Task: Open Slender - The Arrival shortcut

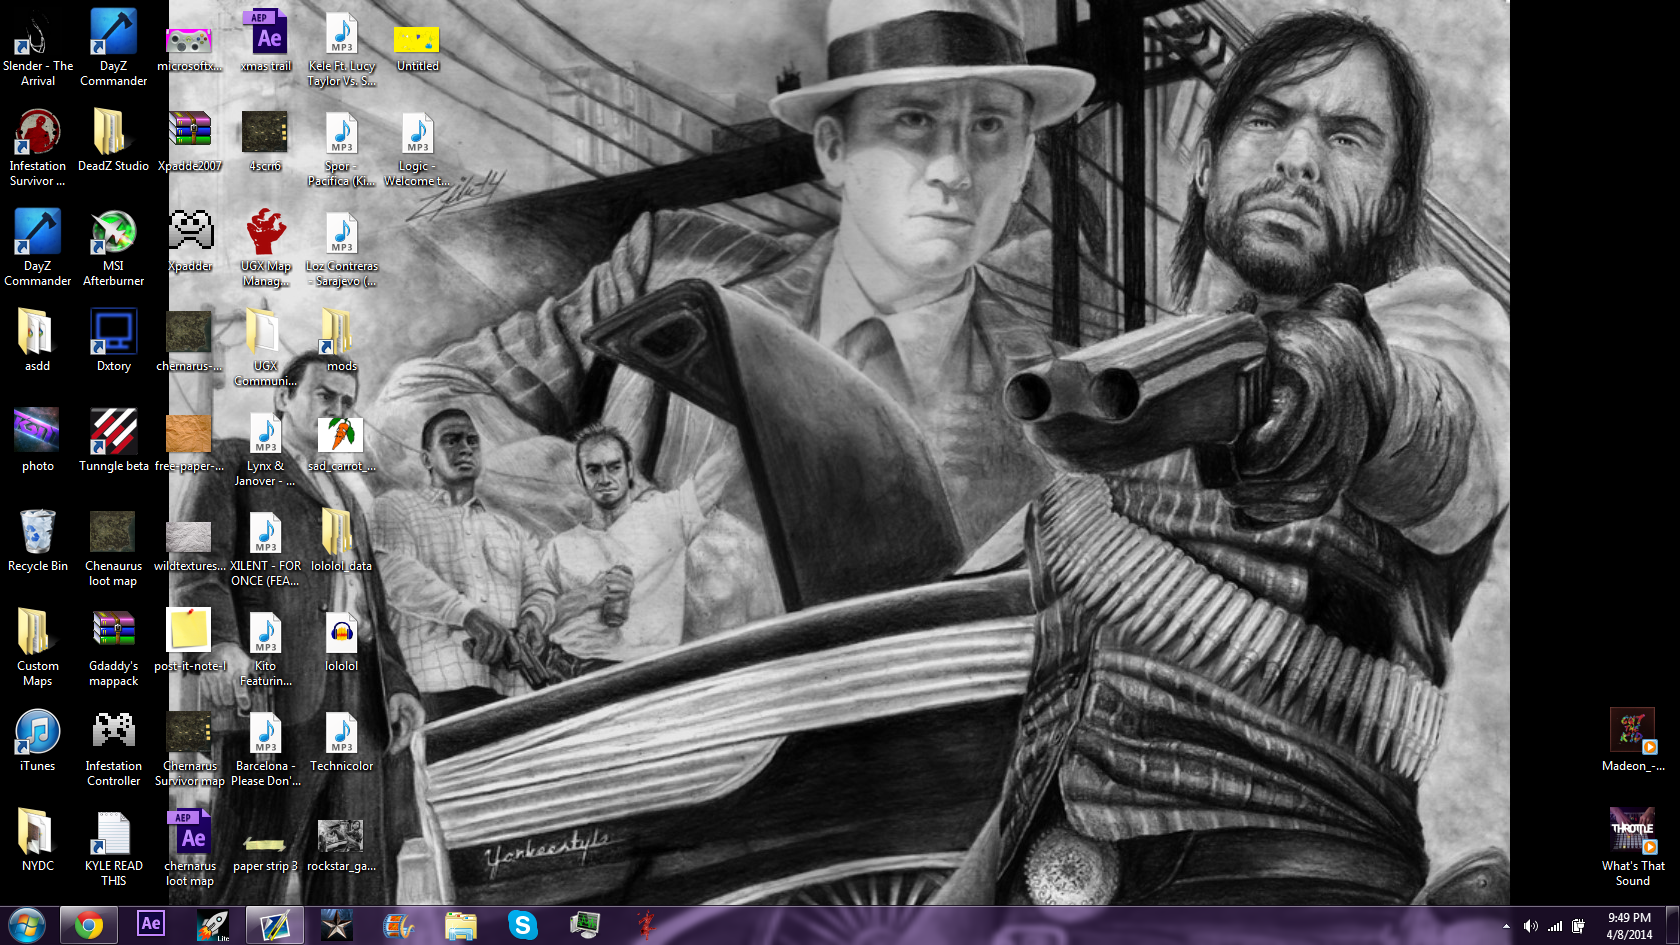Action: [x=38, y=47]
